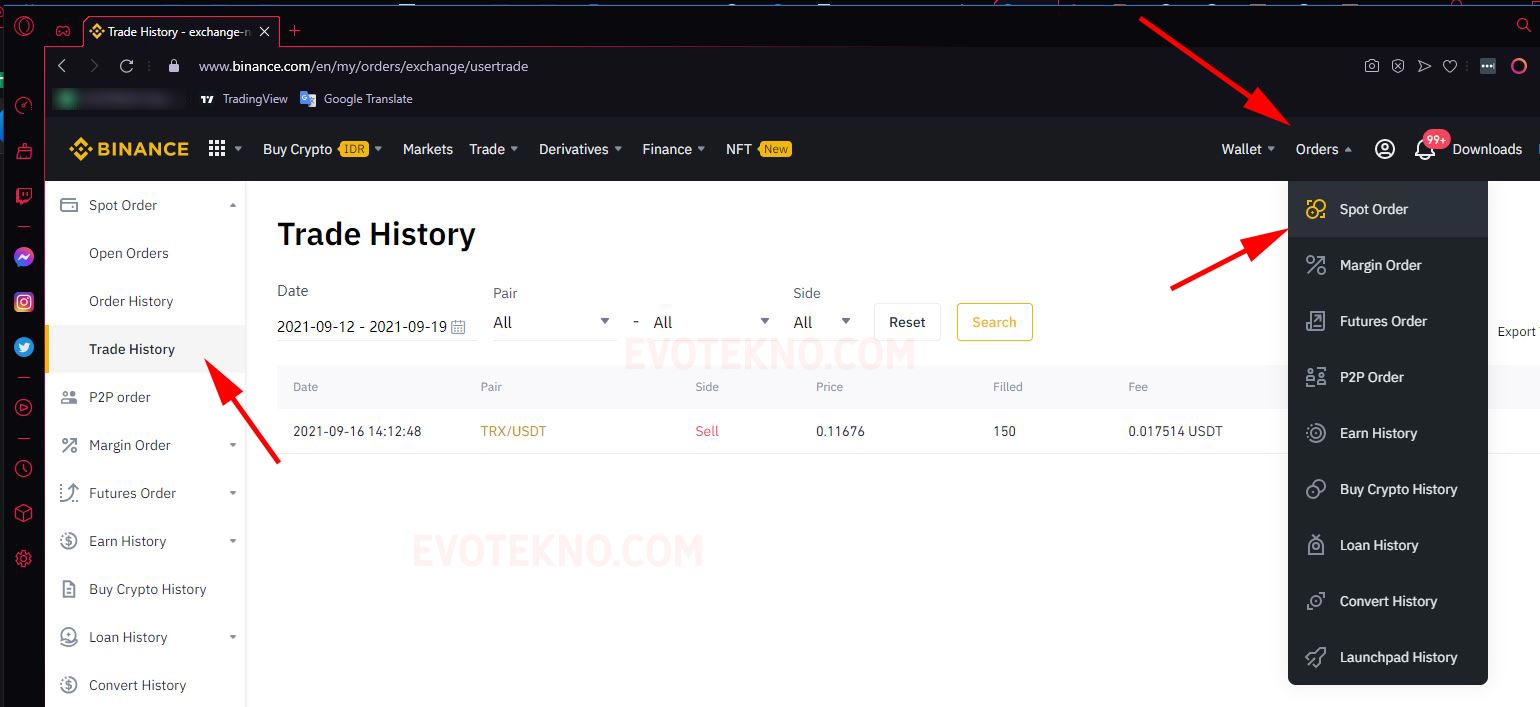The image size is (1540, 707).
Task: Click the Binance notifications bell icon
Action: (x=1425, y=150)
